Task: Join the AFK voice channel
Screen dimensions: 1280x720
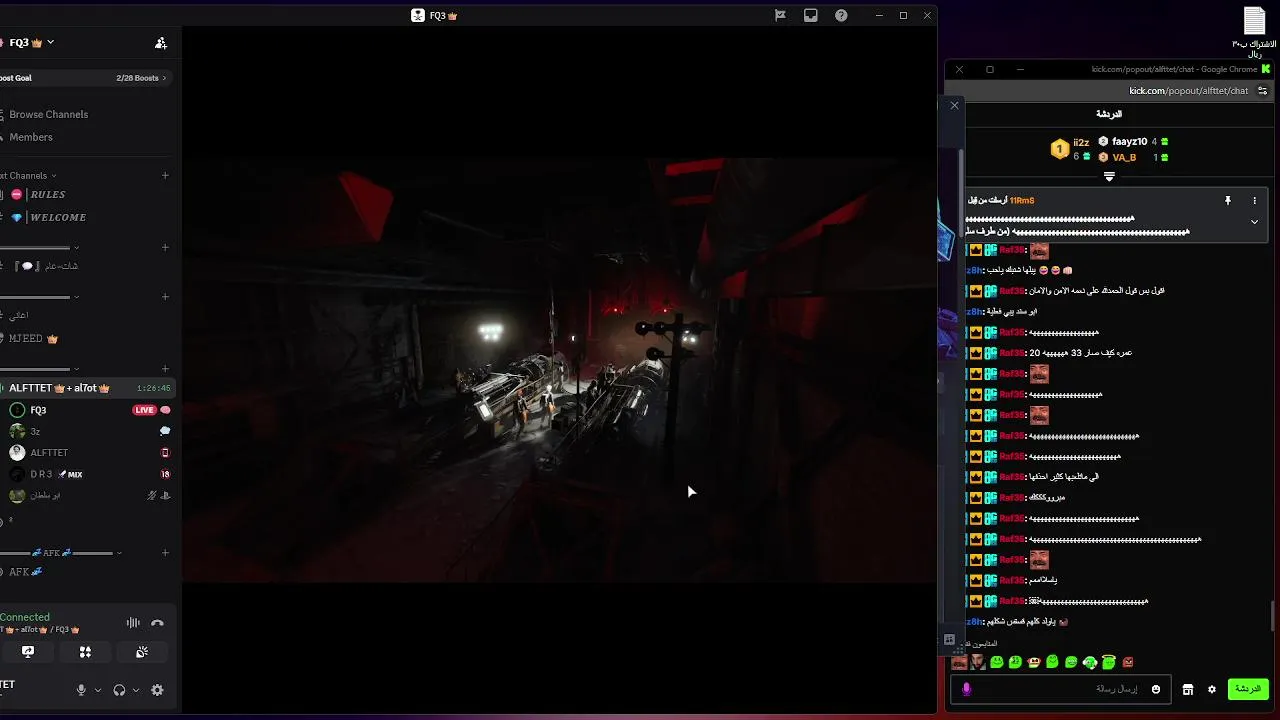Action: pos(26,572)
